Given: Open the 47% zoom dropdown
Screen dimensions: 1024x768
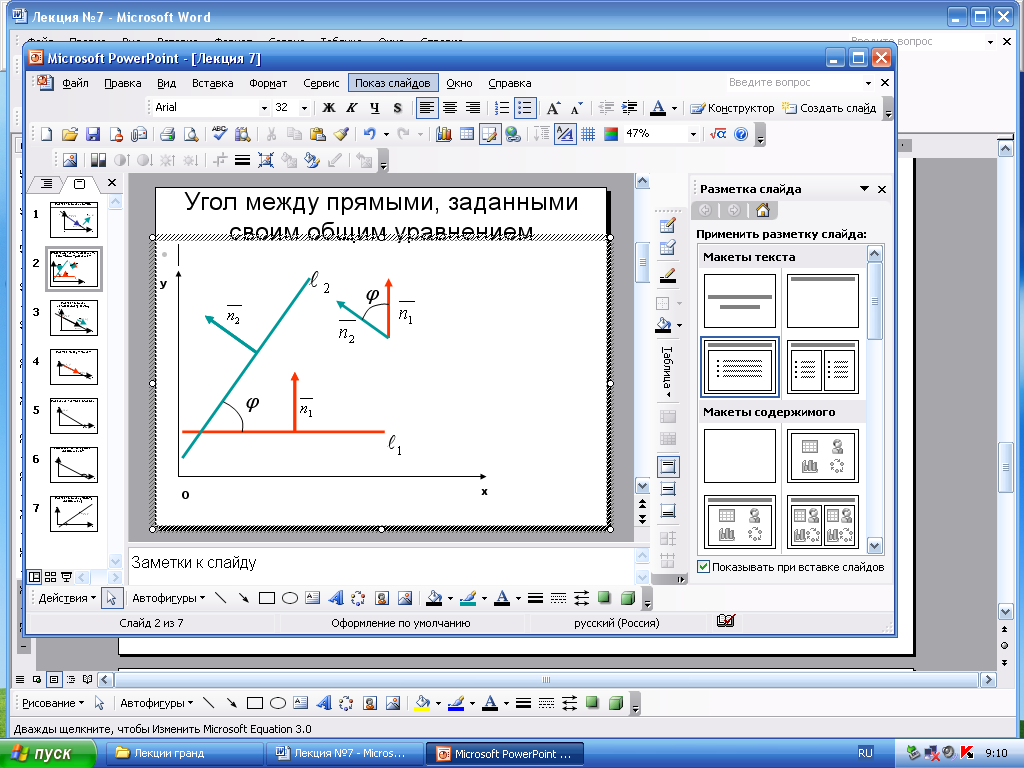Looking at the screenshot, I should click(693, 135).
